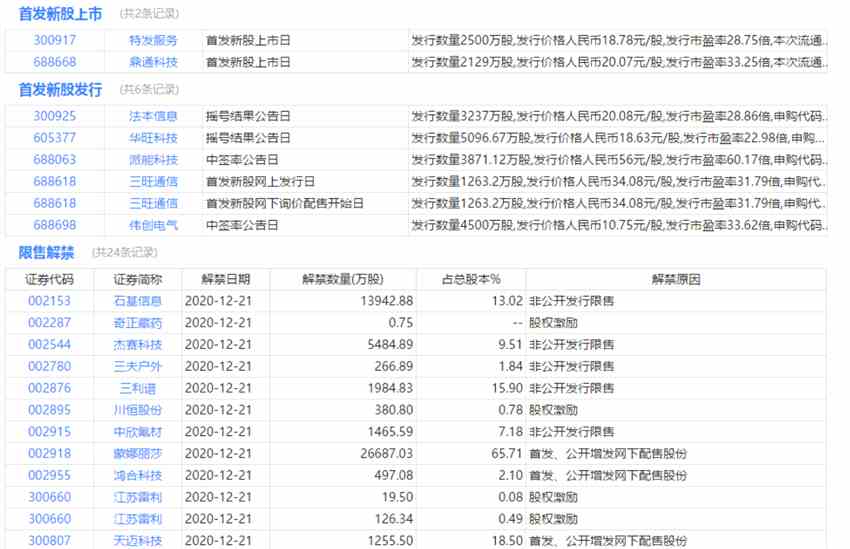Open the 杰赛科技 stock name link
Image resolution: width=850 pixels, height=549 pixels.
[x=138, y=344]
